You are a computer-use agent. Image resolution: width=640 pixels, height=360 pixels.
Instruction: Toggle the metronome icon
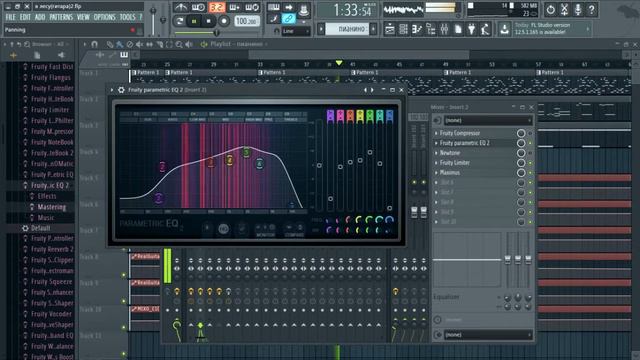[180, 7]
